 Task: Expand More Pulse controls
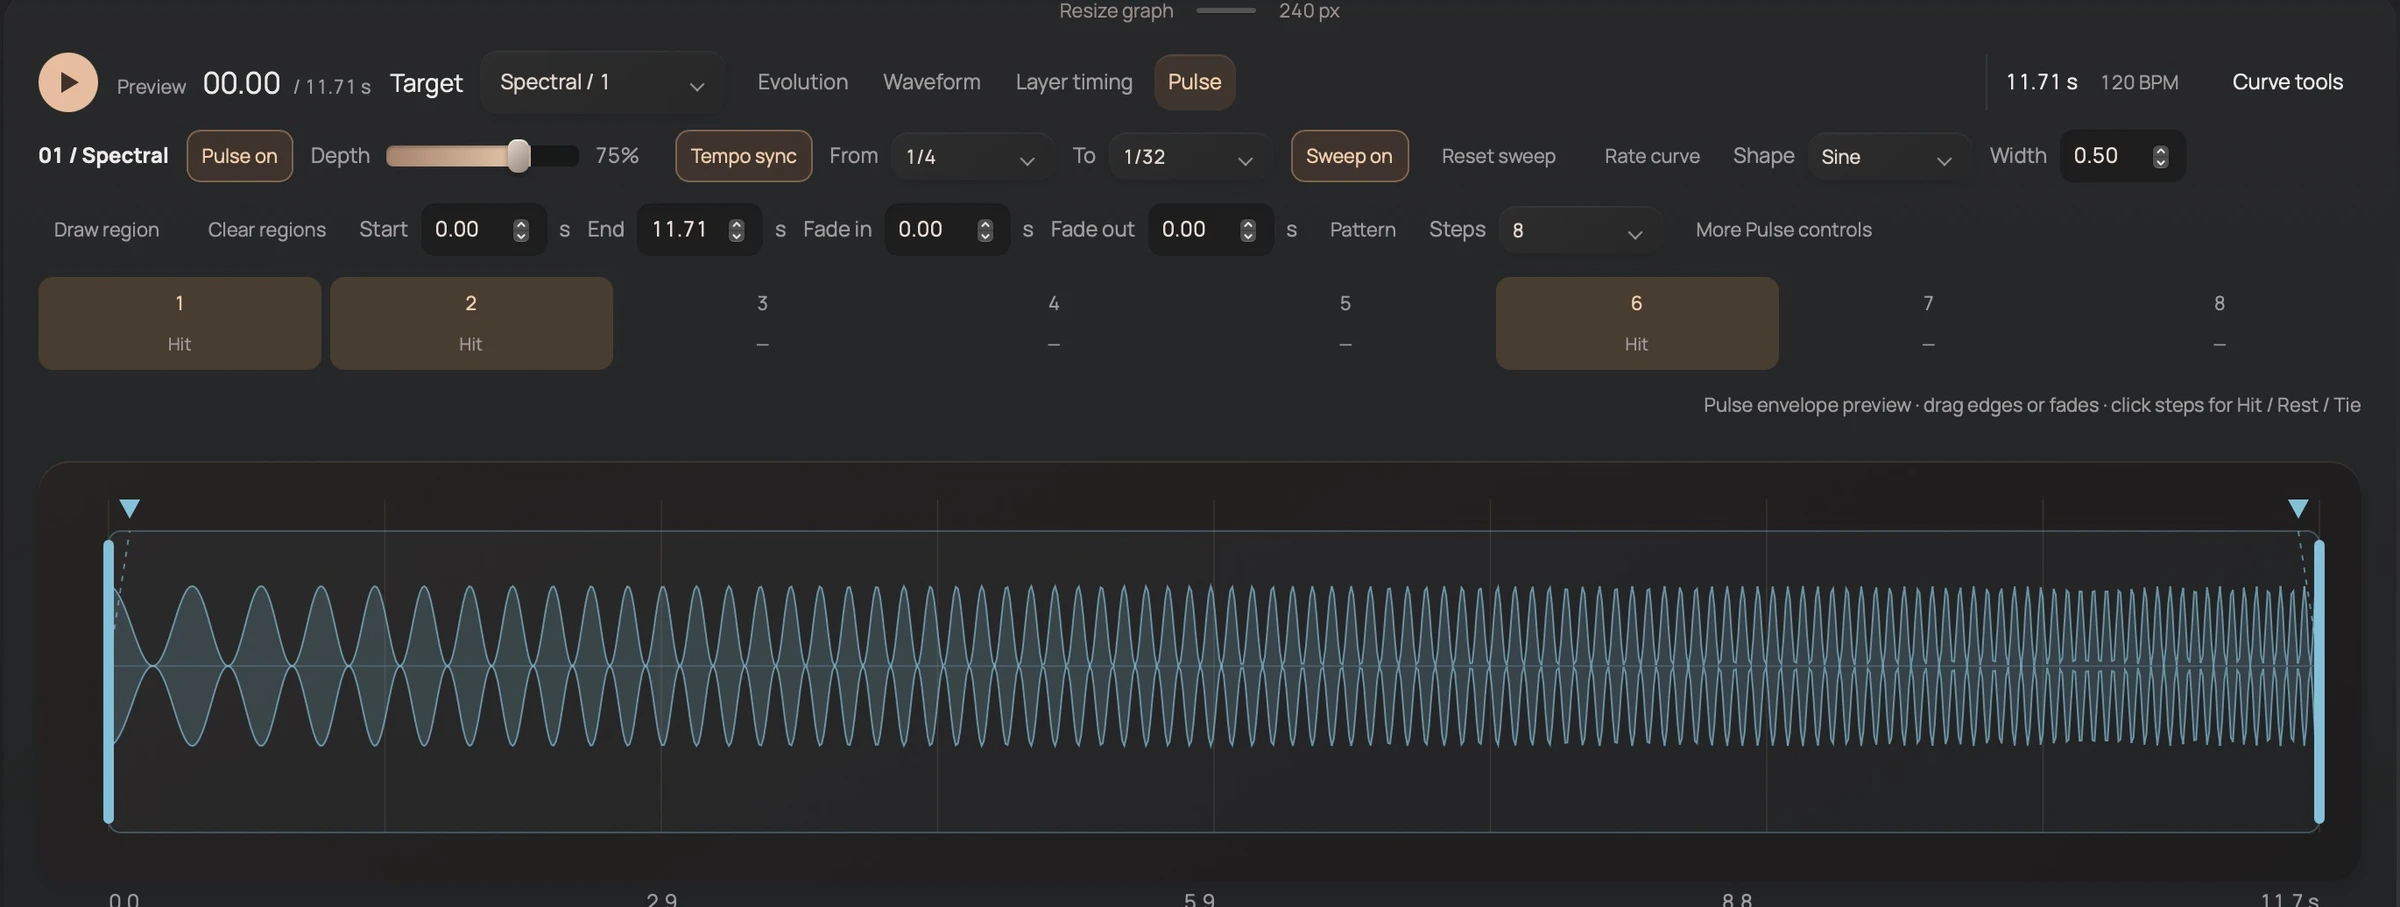pos(1784,230)
